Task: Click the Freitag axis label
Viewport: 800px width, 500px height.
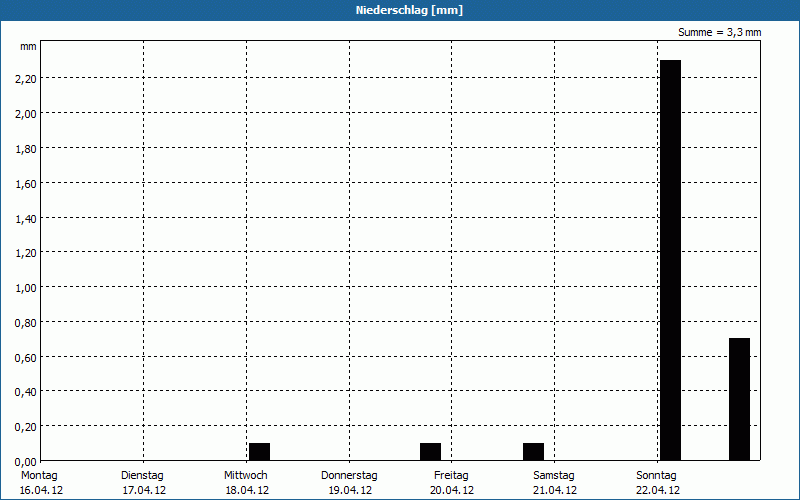Action: (451, 475)
